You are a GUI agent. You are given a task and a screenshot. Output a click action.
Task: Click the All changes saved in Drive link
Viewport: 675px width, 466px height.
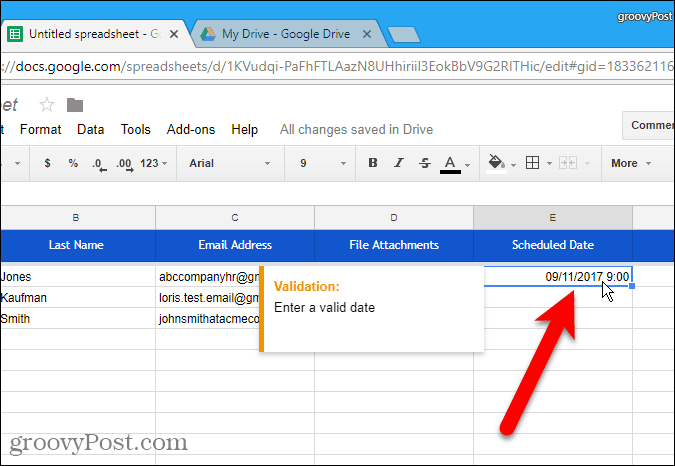coord(356,130)
